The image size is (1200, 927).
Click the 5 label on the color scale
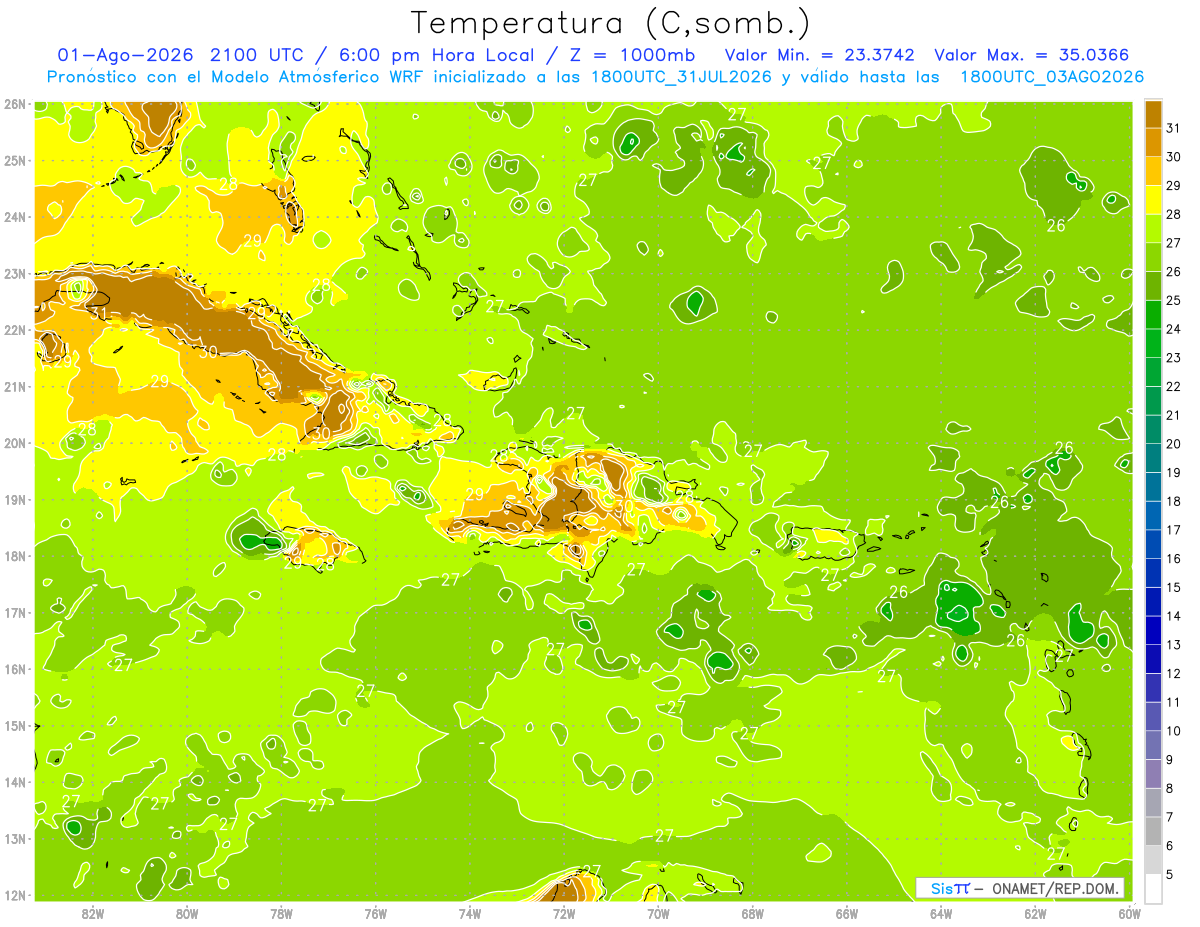(x=1169, y=874)
